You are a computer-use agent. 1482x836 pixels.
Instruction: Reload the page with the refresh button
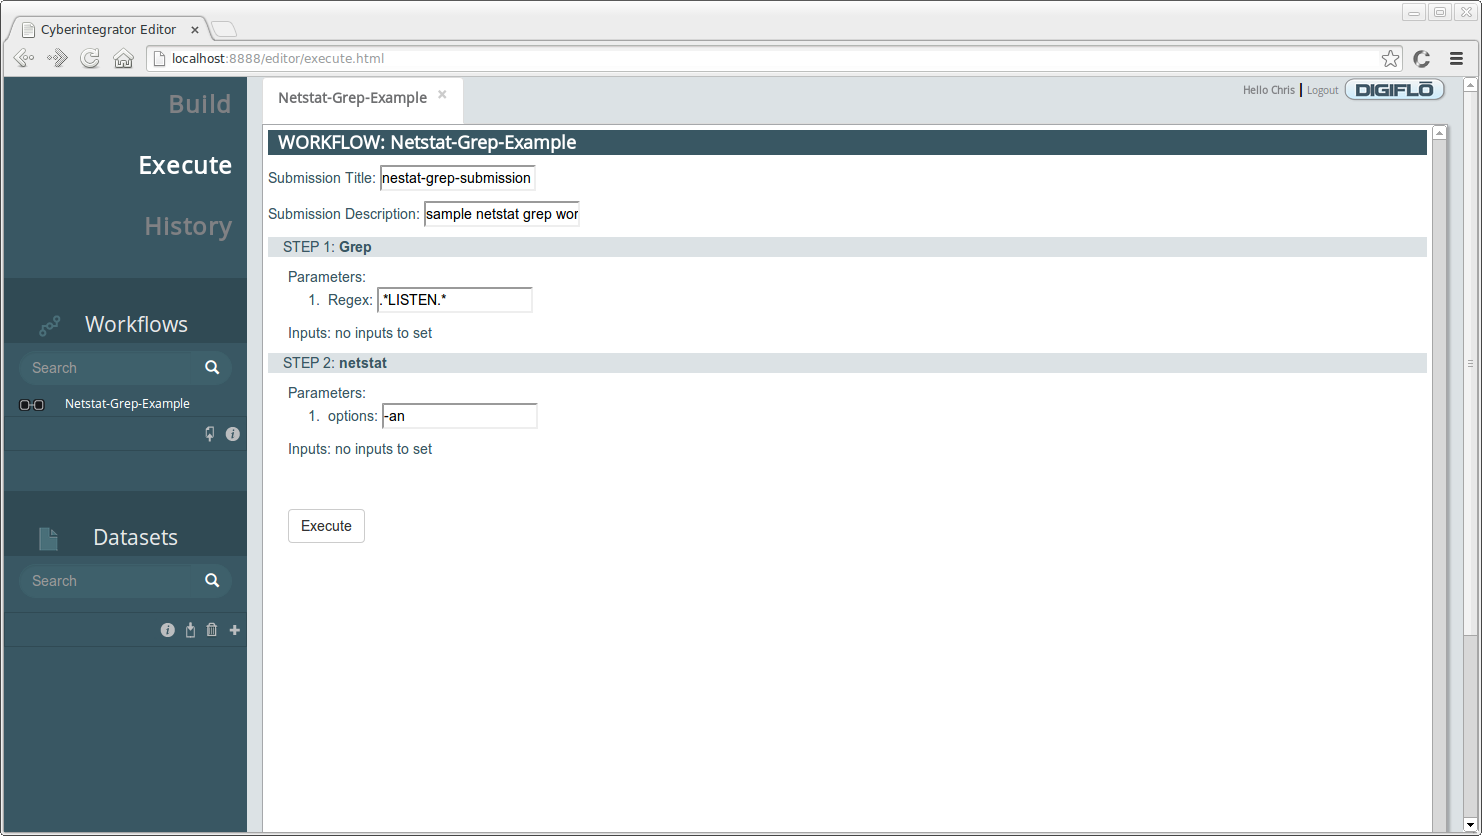[x=90, y=59]
